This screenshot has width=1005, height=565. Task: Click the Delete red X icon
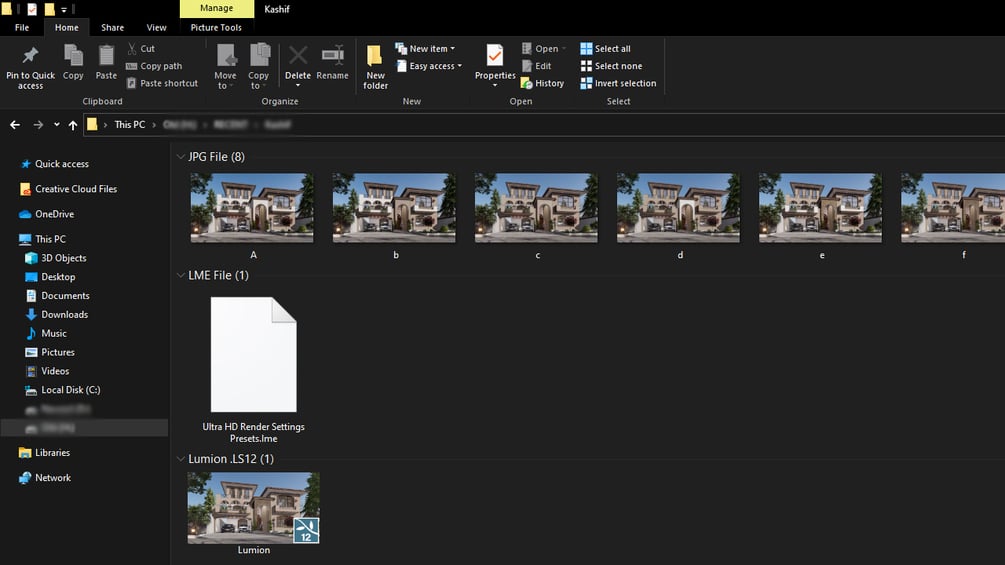click(298, 56)
